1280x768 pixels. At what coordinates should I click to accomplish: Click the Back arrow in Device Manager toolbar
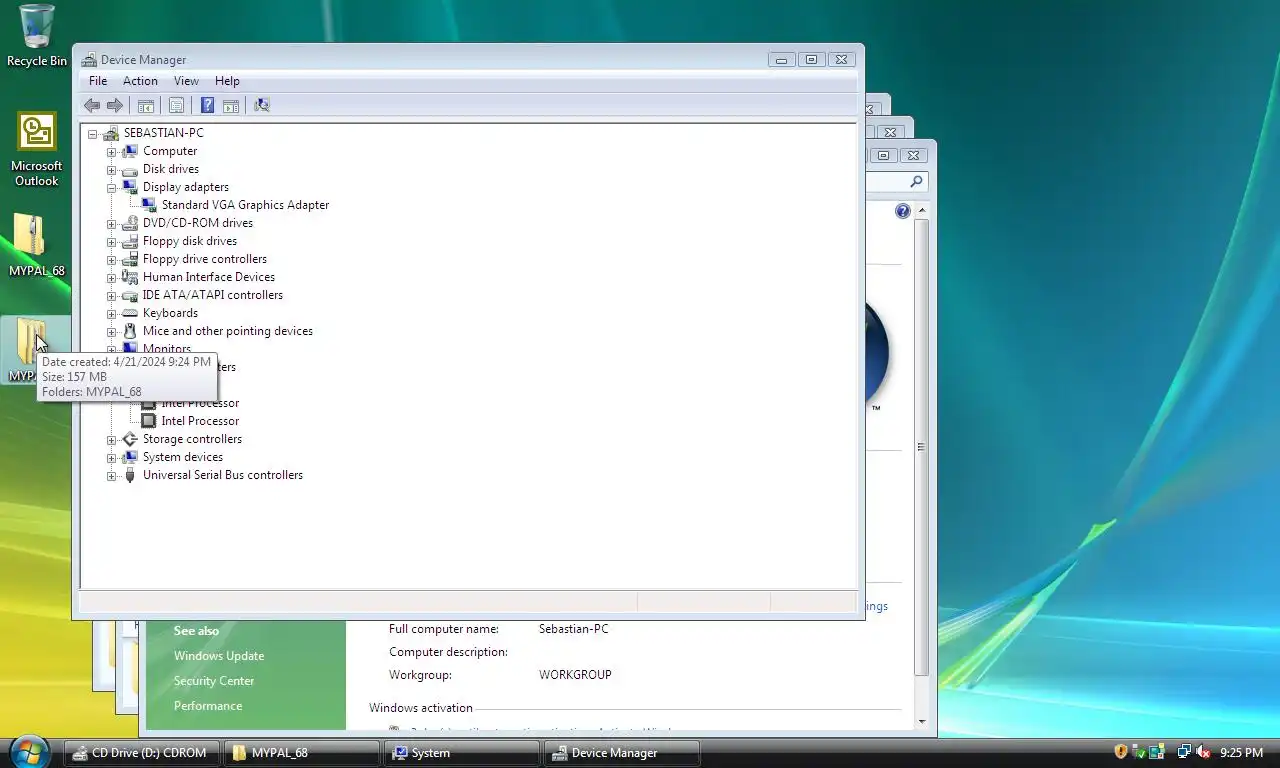[92, 105]
